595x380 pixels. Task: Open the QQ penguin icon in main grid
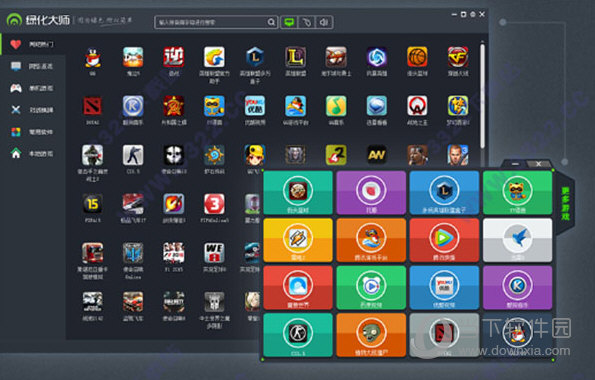pos(93,57)
